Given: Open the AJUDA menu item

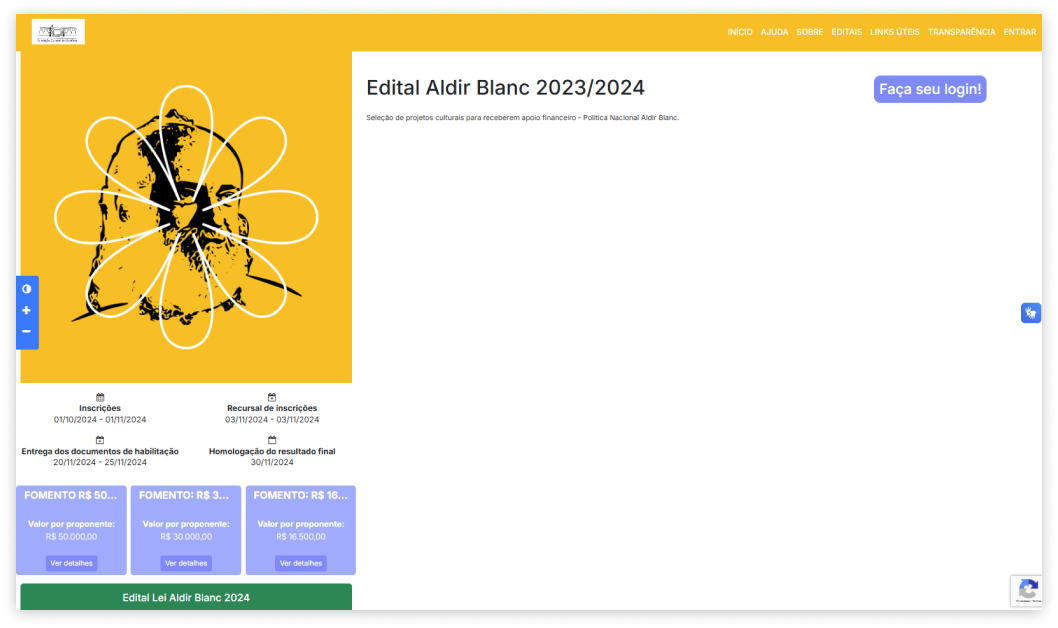Looking at the screenshot, I should pos(774,32).
